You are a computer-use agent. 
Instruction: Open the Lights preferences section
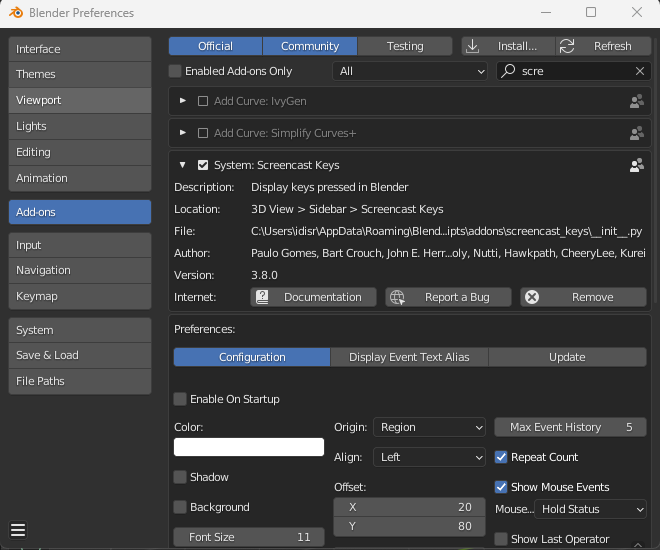point(80,126)
